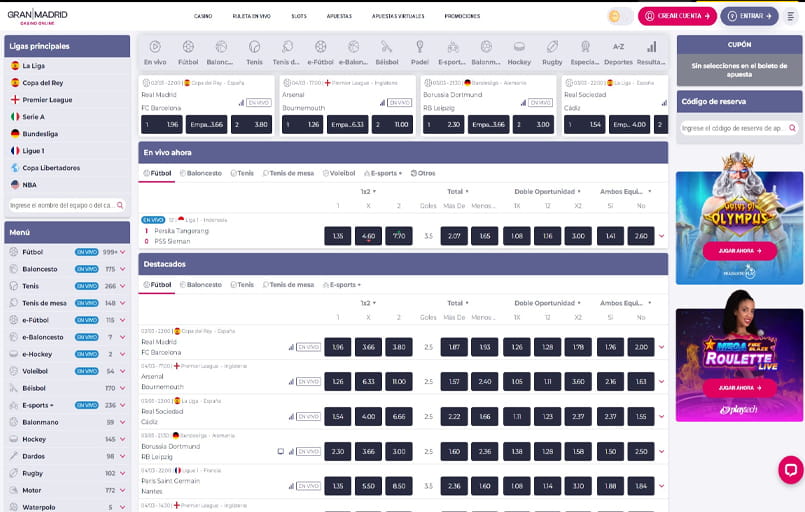805x512 pixels.
Task: Open Premier League in main leagues
Action: (47, 100)
